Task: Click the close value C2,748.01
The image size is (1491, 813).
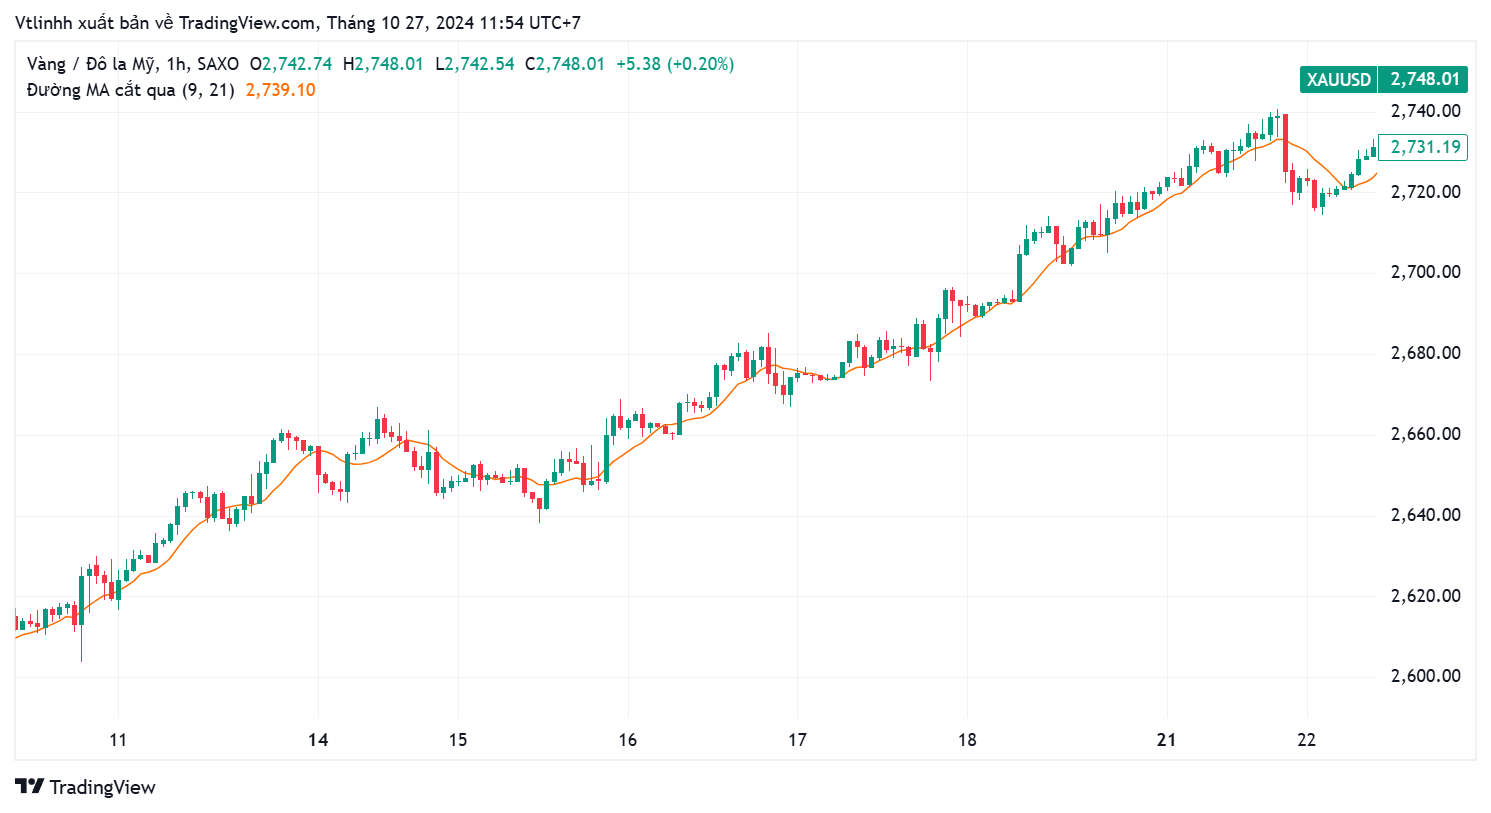Action: point(565,64)
